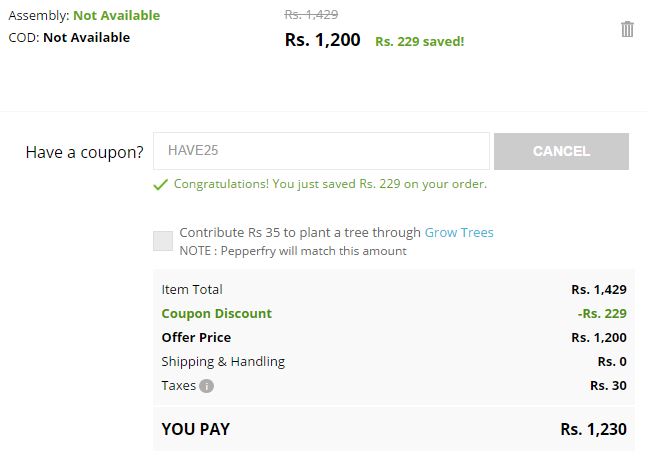
Task: Select the Rs. 1,200 offer price at top
Action: pyautogui.click(x=323, y=40)
